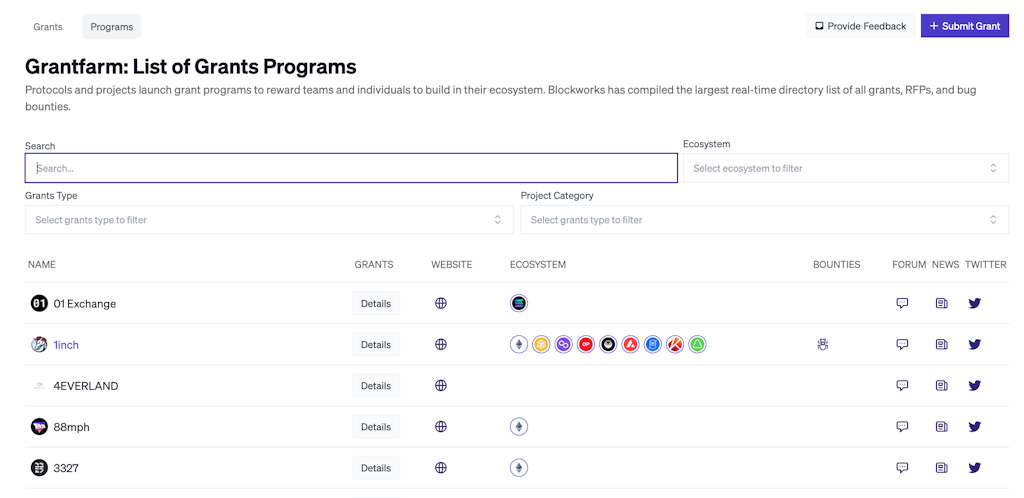Open the bug bounties icon for 1inch

pos(822,344)
